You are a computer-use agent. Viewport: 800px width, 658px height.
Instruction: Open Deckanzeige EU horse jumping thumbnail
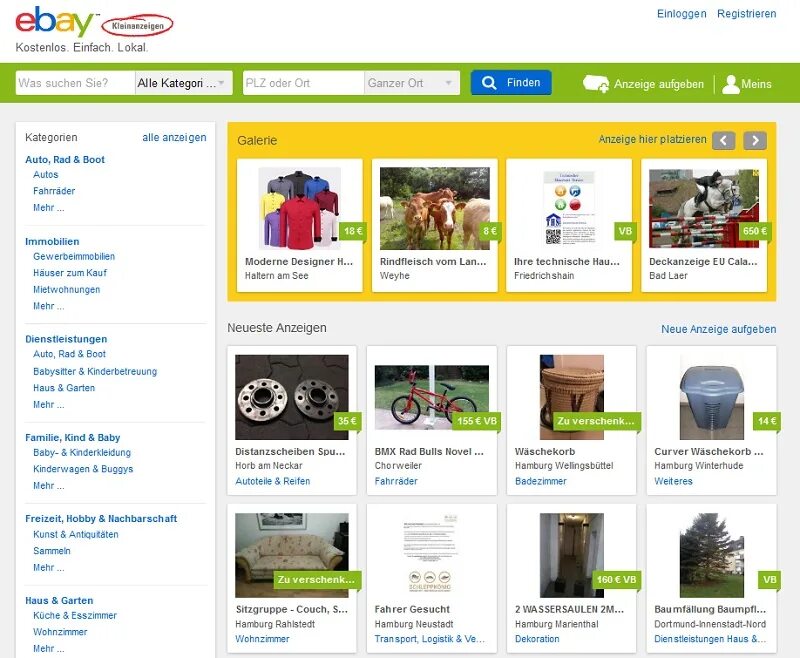(704, 208)
